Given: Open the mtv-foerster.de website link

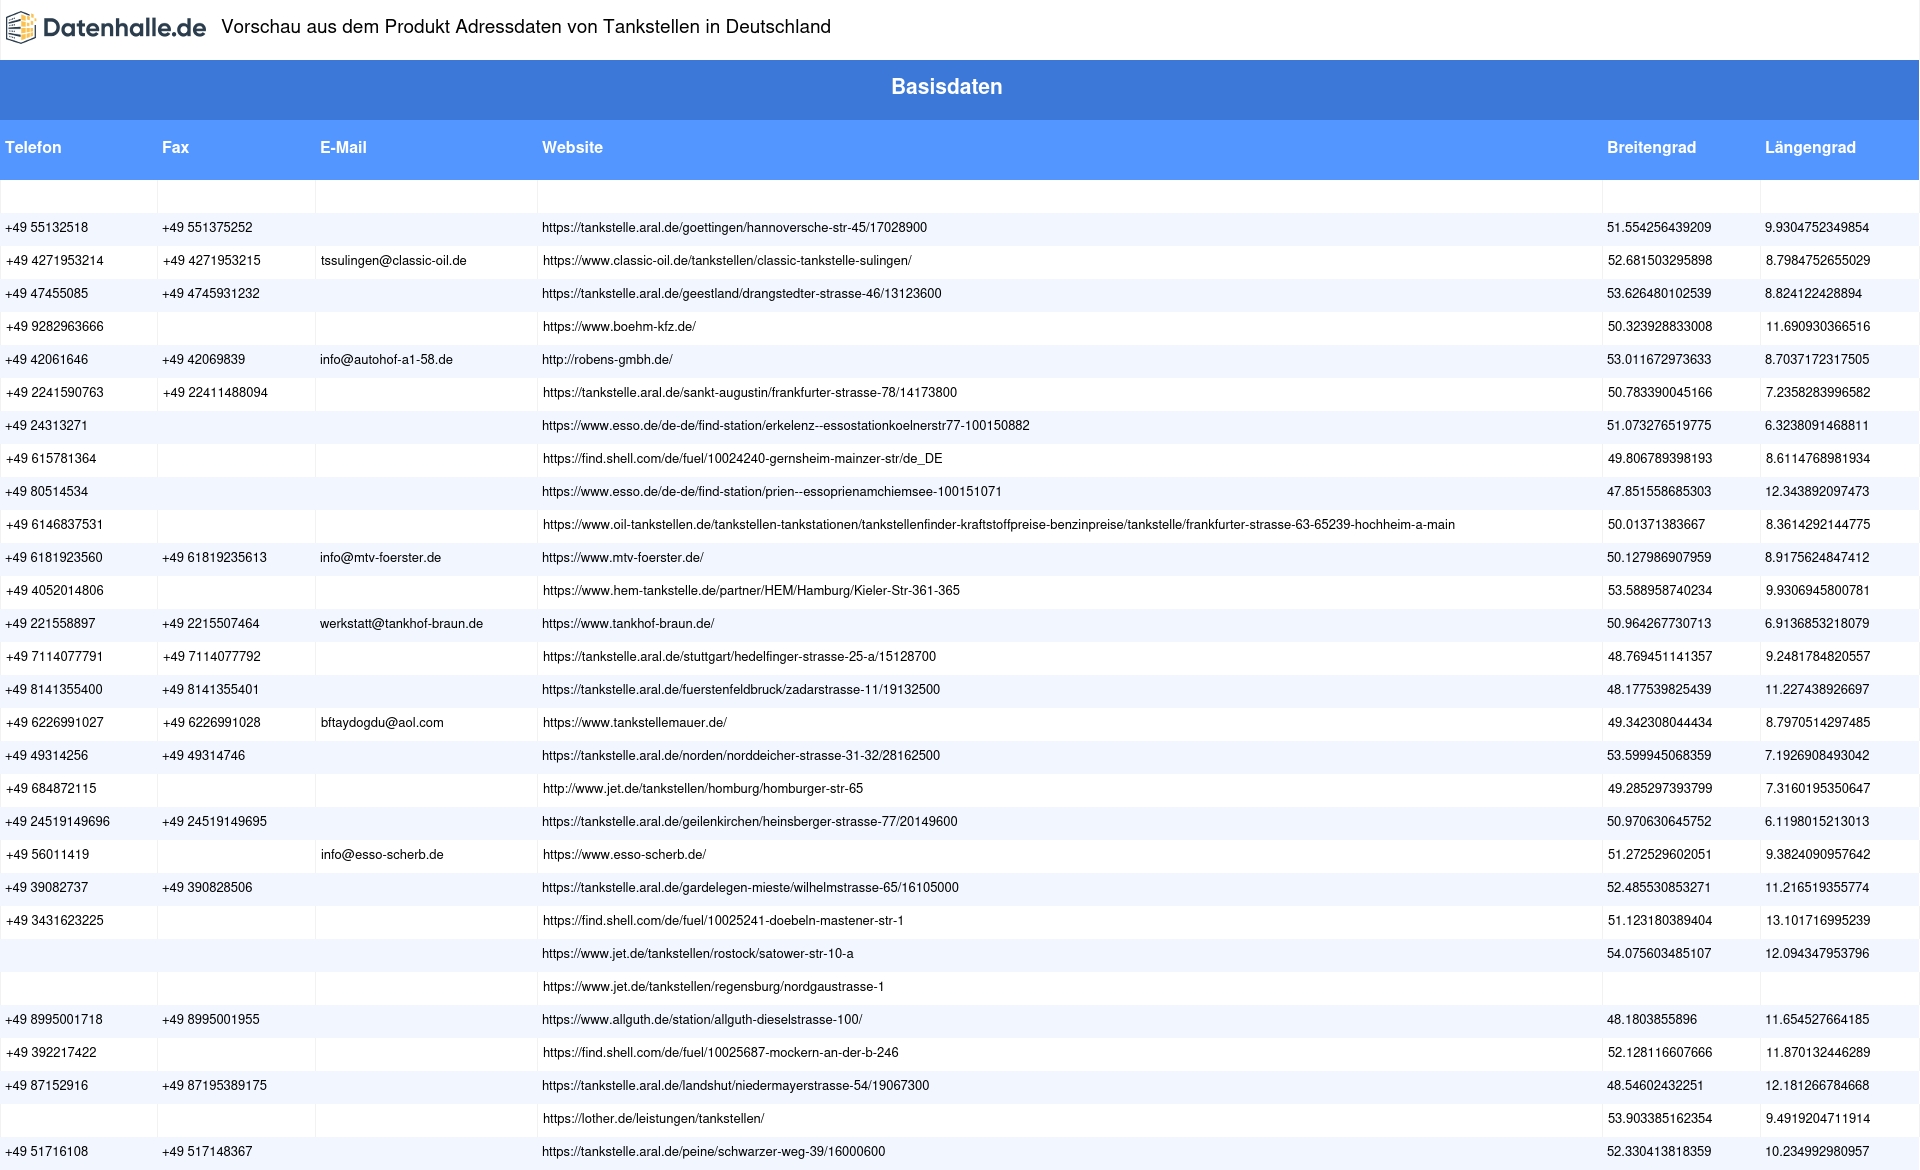Looking at the screenshot, I should (622, 558).
